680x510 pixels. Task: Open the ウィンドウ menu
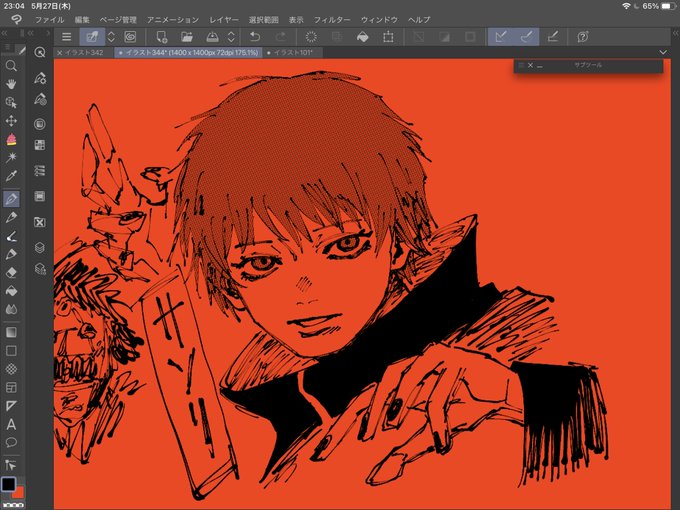(379, 20)
